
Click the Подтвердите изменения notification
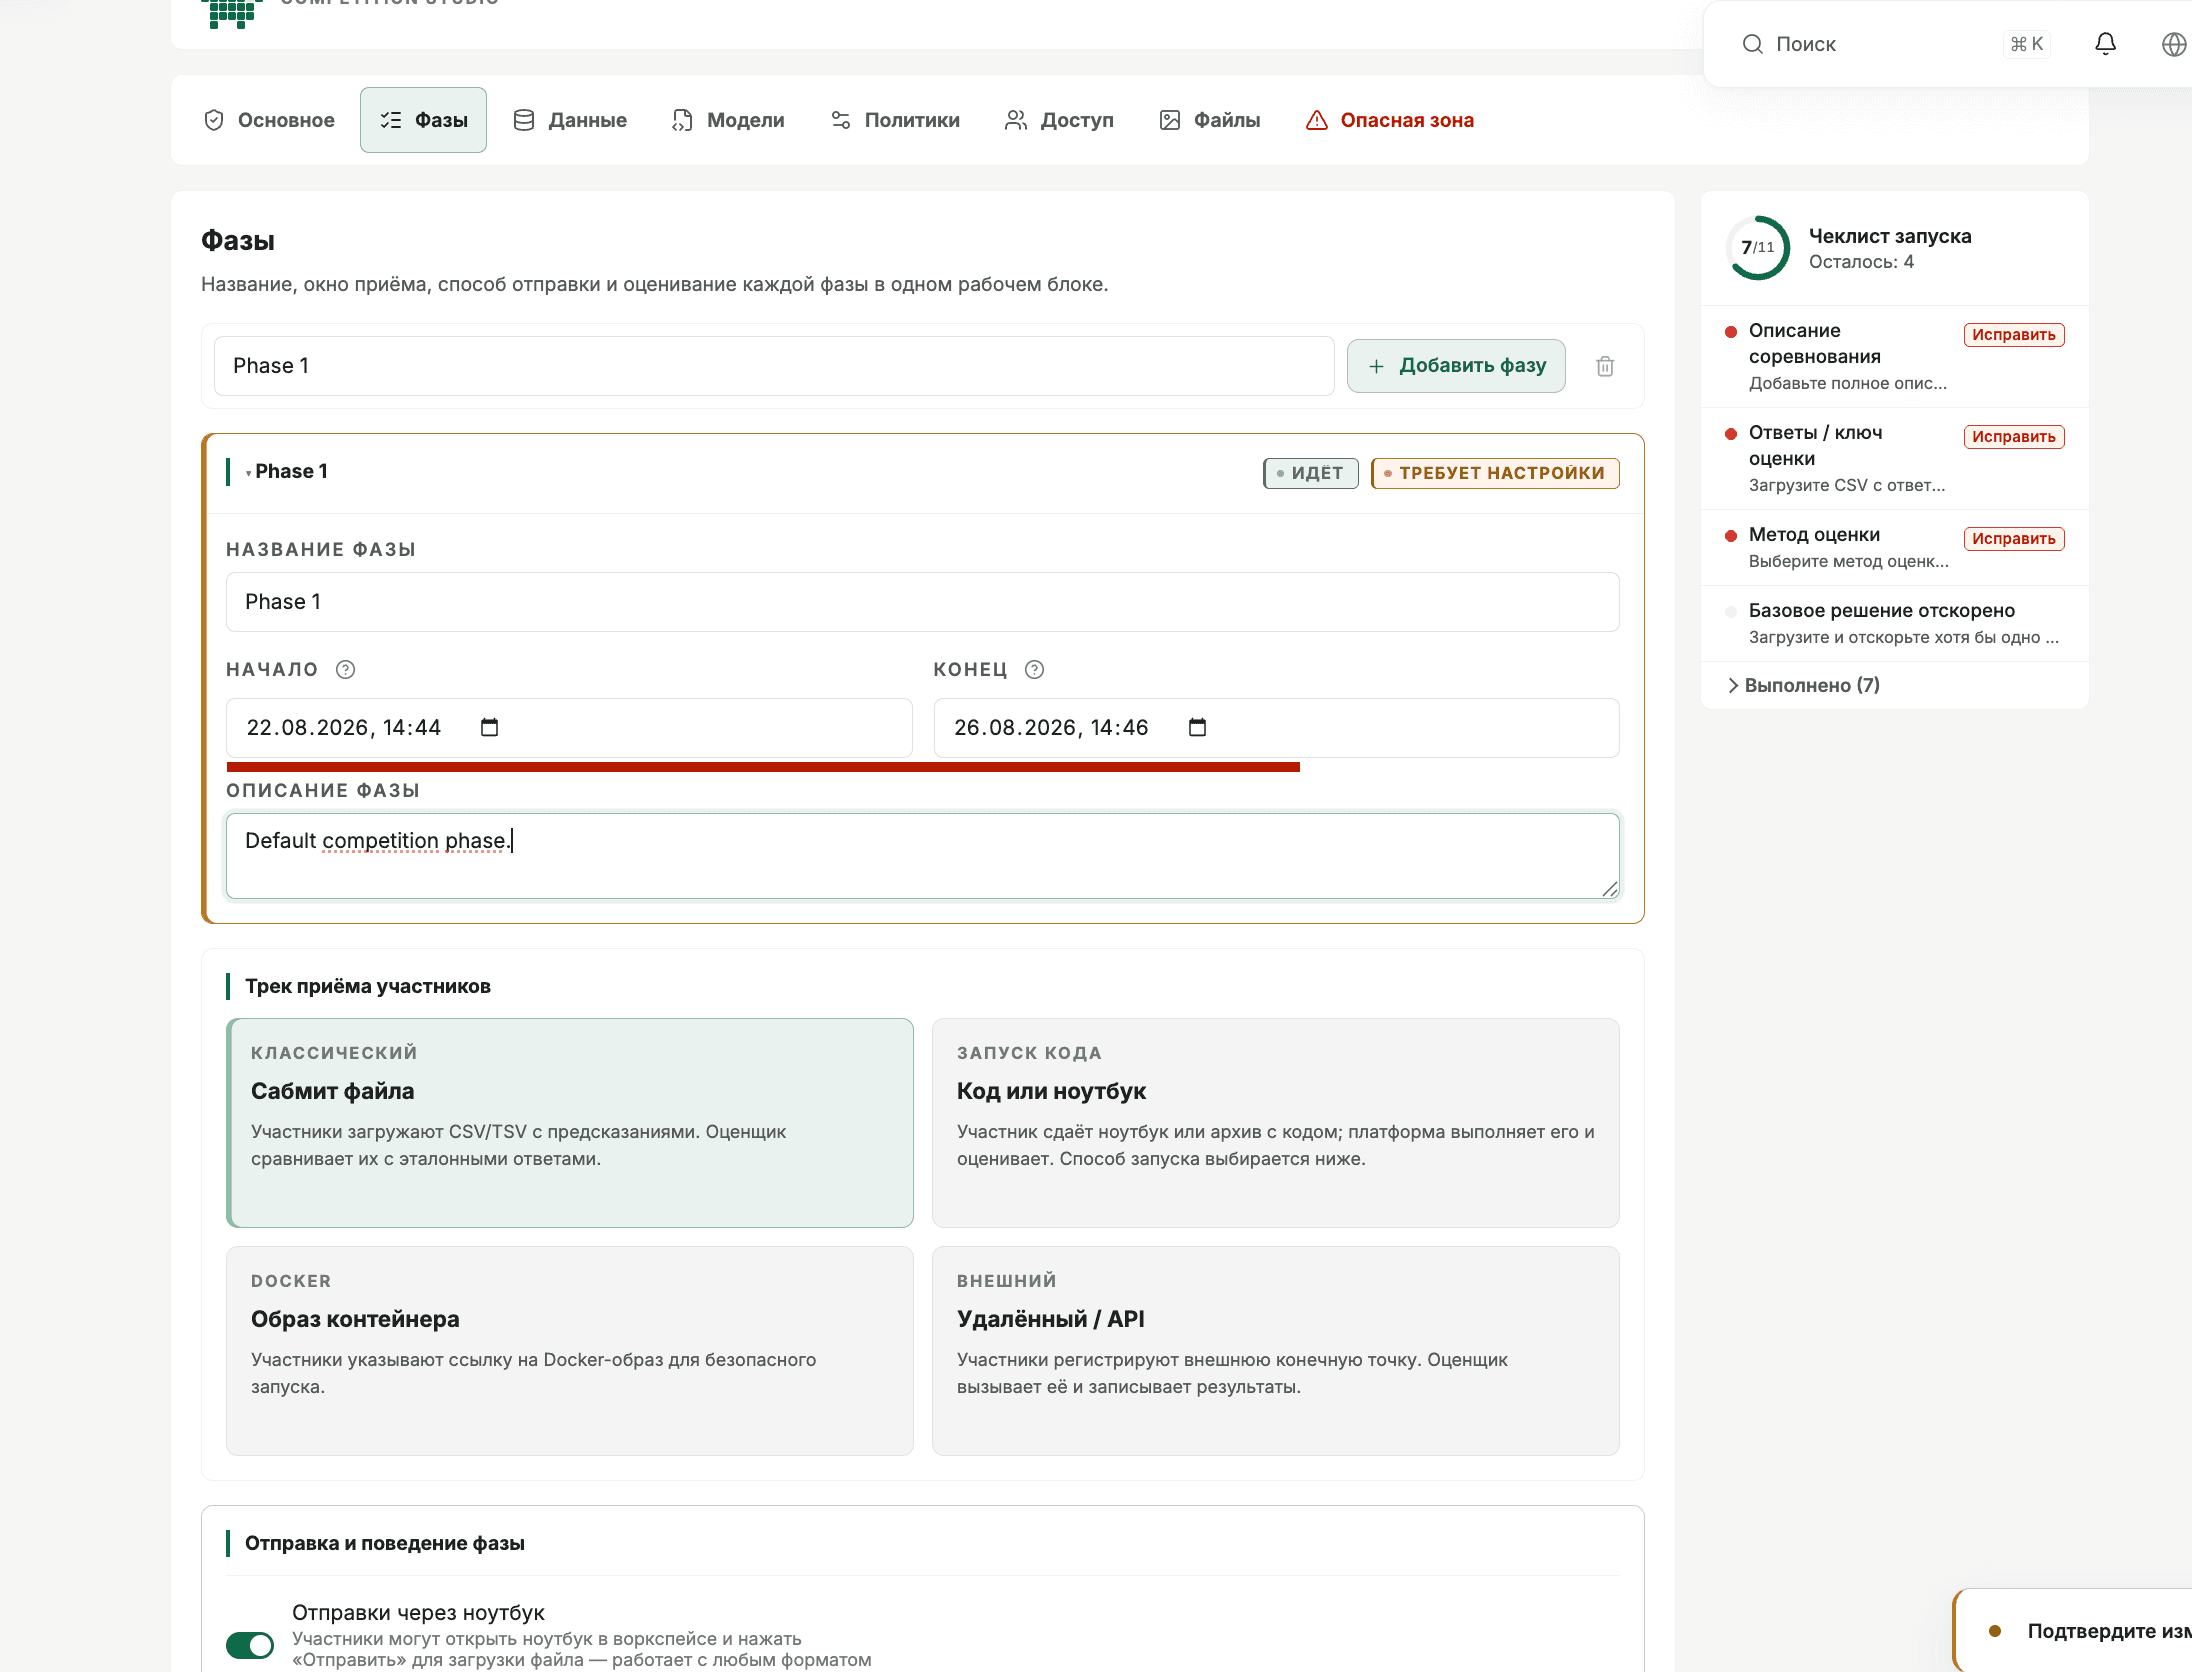click(2075, 1631)
